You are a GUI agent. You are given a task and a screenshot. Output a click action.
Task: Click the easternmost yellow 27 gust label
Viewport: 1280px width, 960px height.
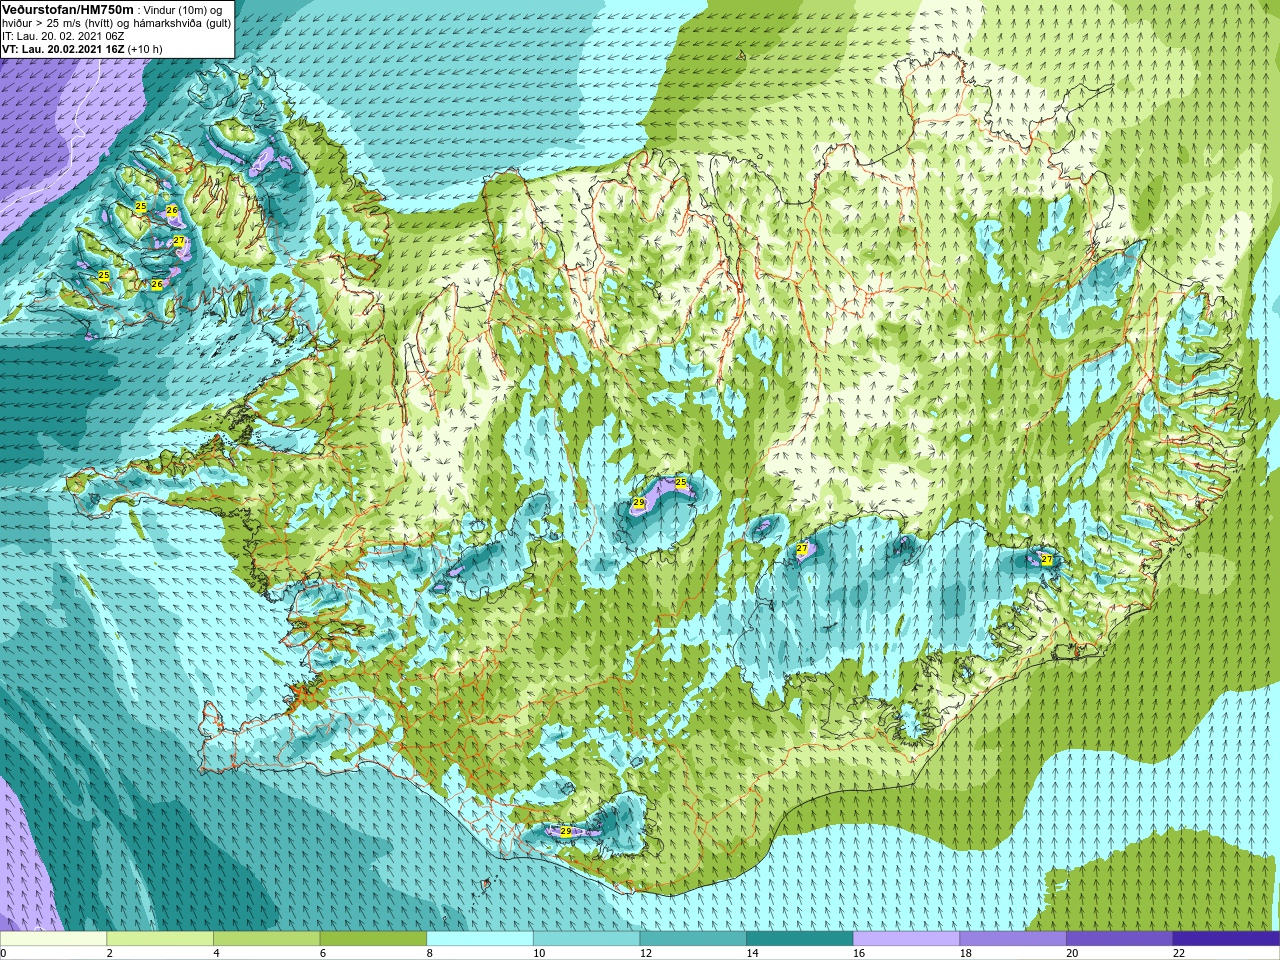click(1046, 560)
